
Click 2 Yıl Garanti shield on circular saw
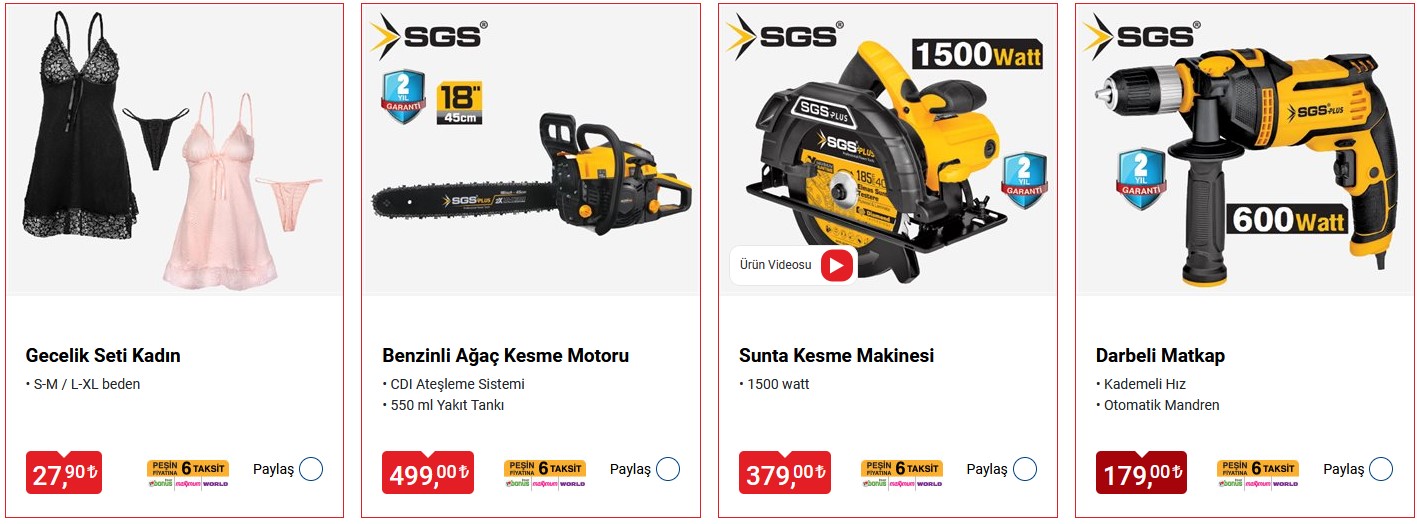pyautogui.click(x=1024, y=180)
